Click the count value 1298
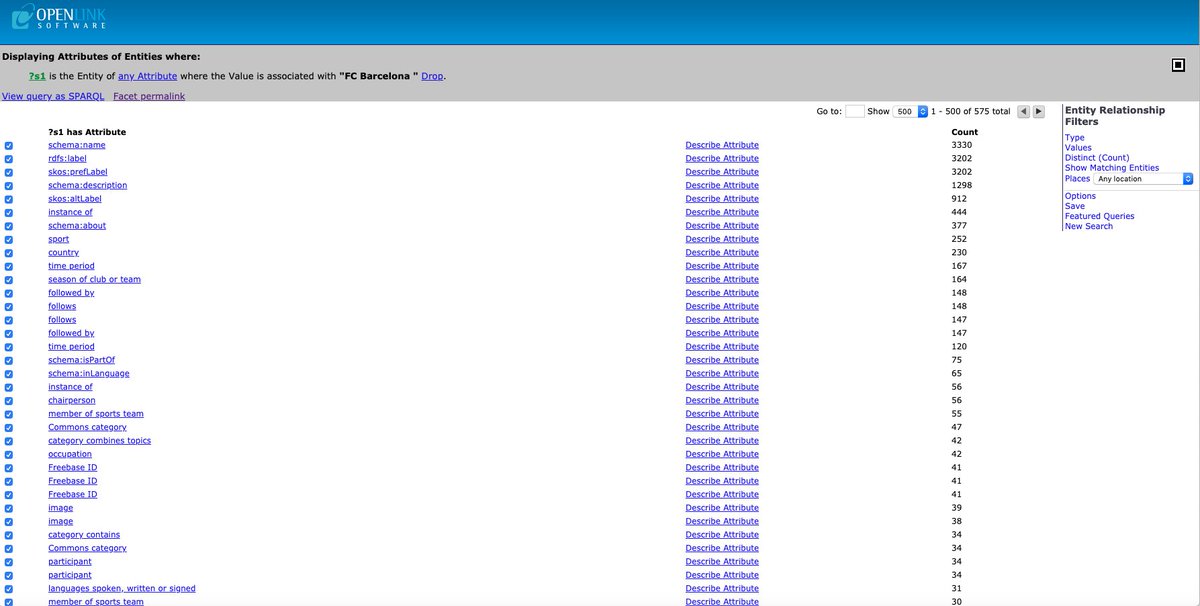The image size is (1200, 606). (962, 185)
